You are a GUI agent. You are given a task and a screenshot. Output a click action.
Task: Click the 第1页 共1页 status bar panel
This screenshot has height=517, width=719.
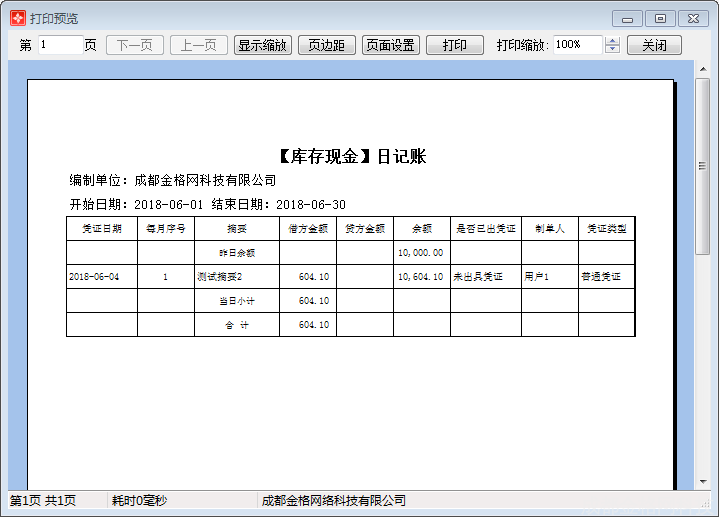click(44, 500)
